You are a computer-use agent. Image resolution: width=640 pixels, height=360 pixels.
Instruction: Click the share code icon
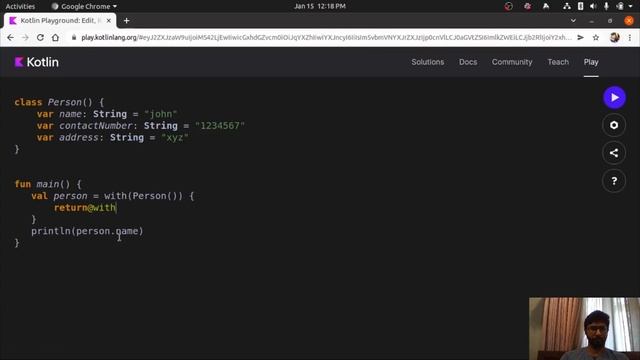[614, 153]
